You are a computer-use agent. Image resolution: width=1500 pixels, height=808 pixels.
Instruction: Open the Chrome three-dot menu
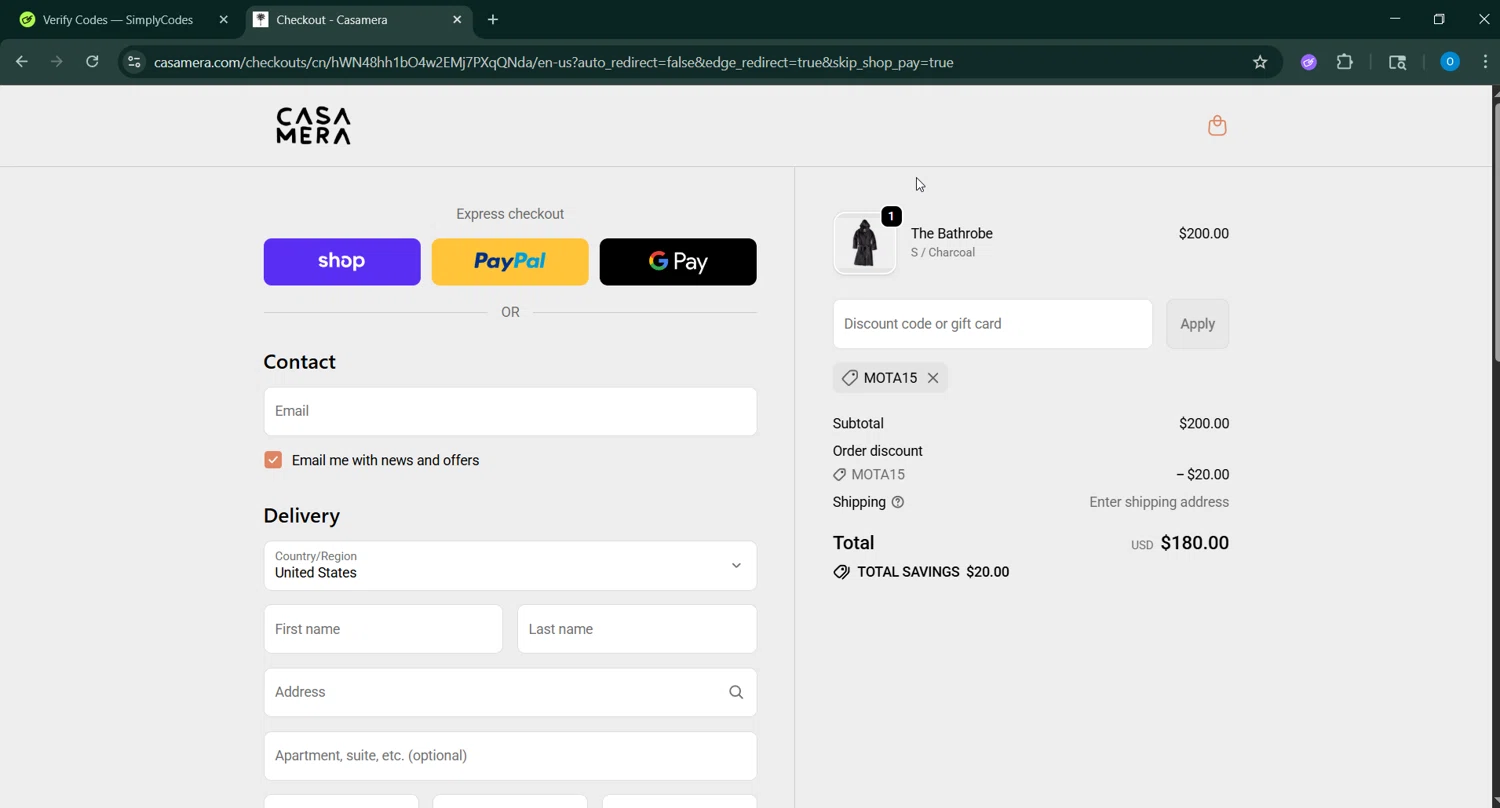(1485, 62)
